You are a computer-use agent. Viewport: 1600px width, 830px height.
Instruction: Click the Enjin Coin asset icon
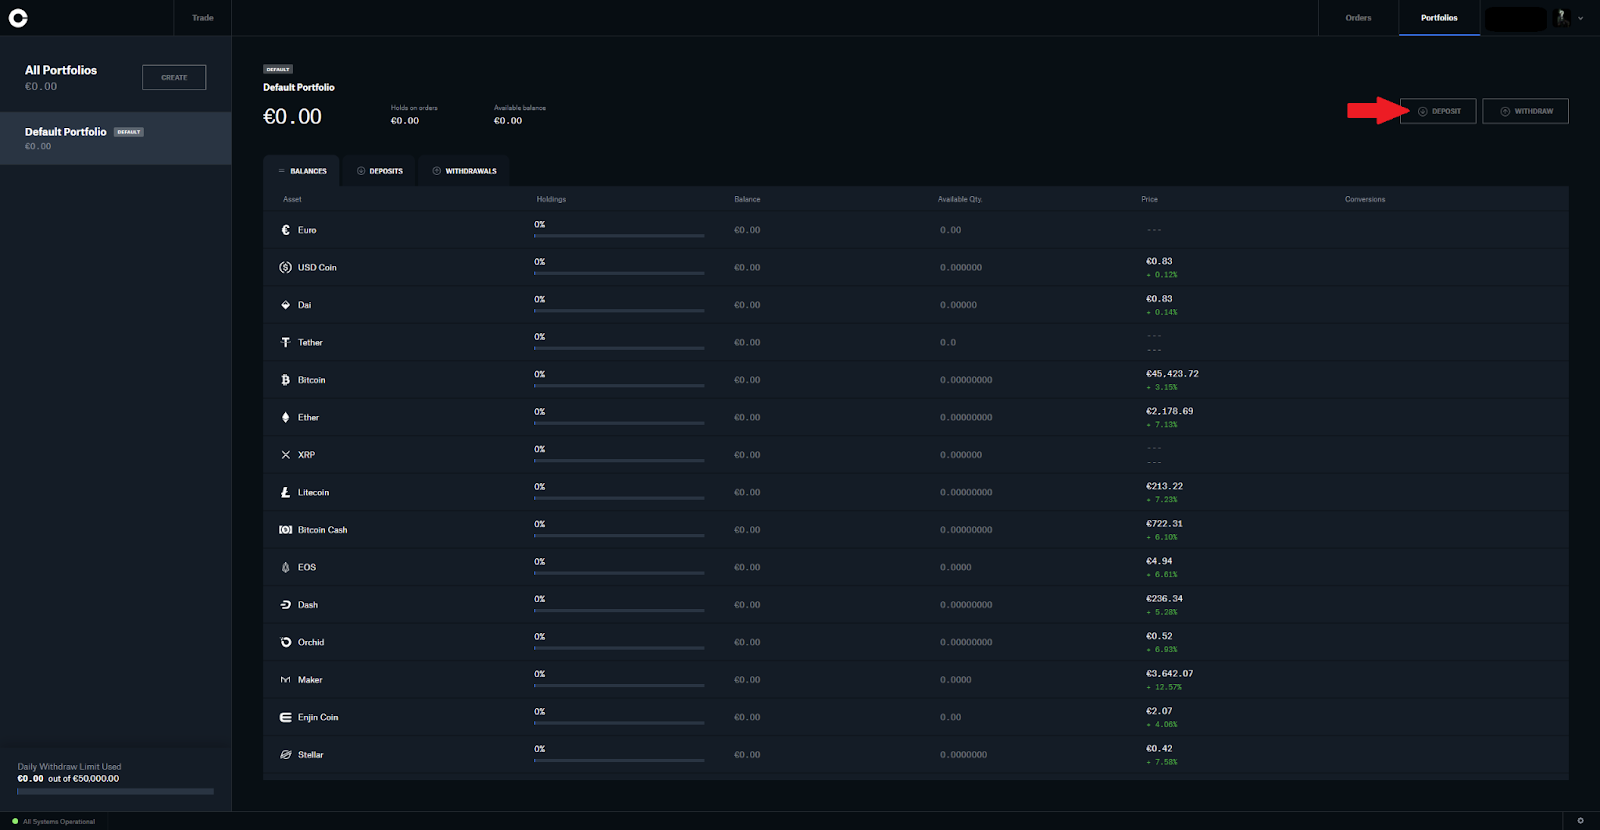tap(286, 717)
